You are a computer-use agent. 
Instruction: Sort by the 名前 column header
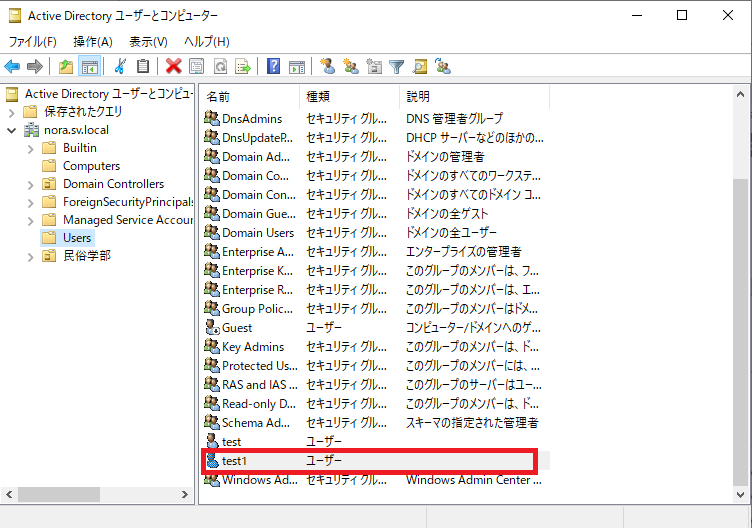(250, 97)
